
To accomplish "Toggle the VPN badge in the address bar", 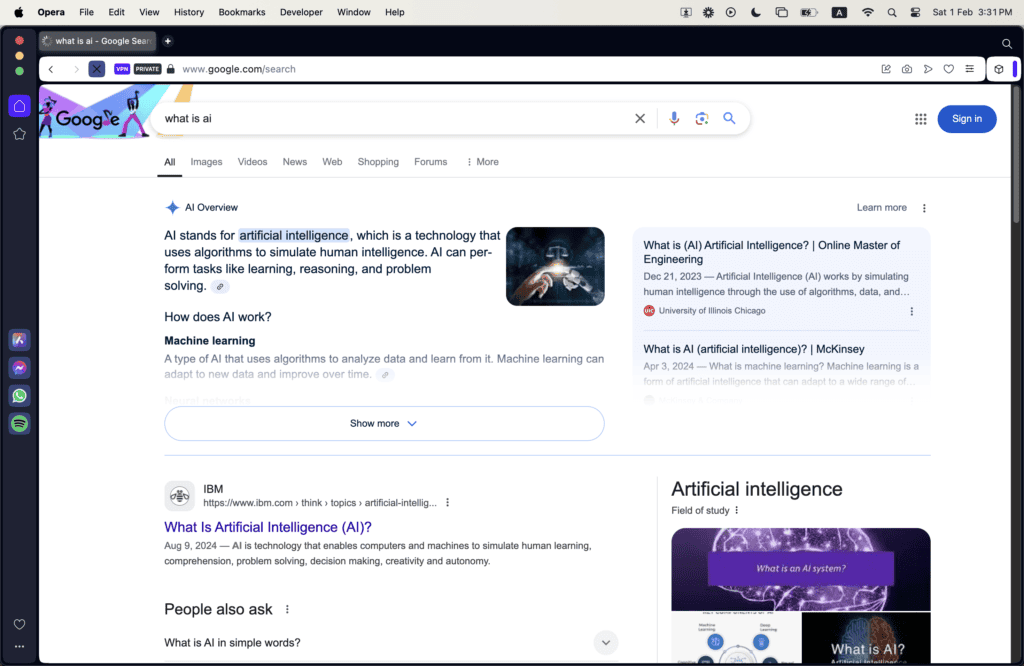I will (122, 69).
